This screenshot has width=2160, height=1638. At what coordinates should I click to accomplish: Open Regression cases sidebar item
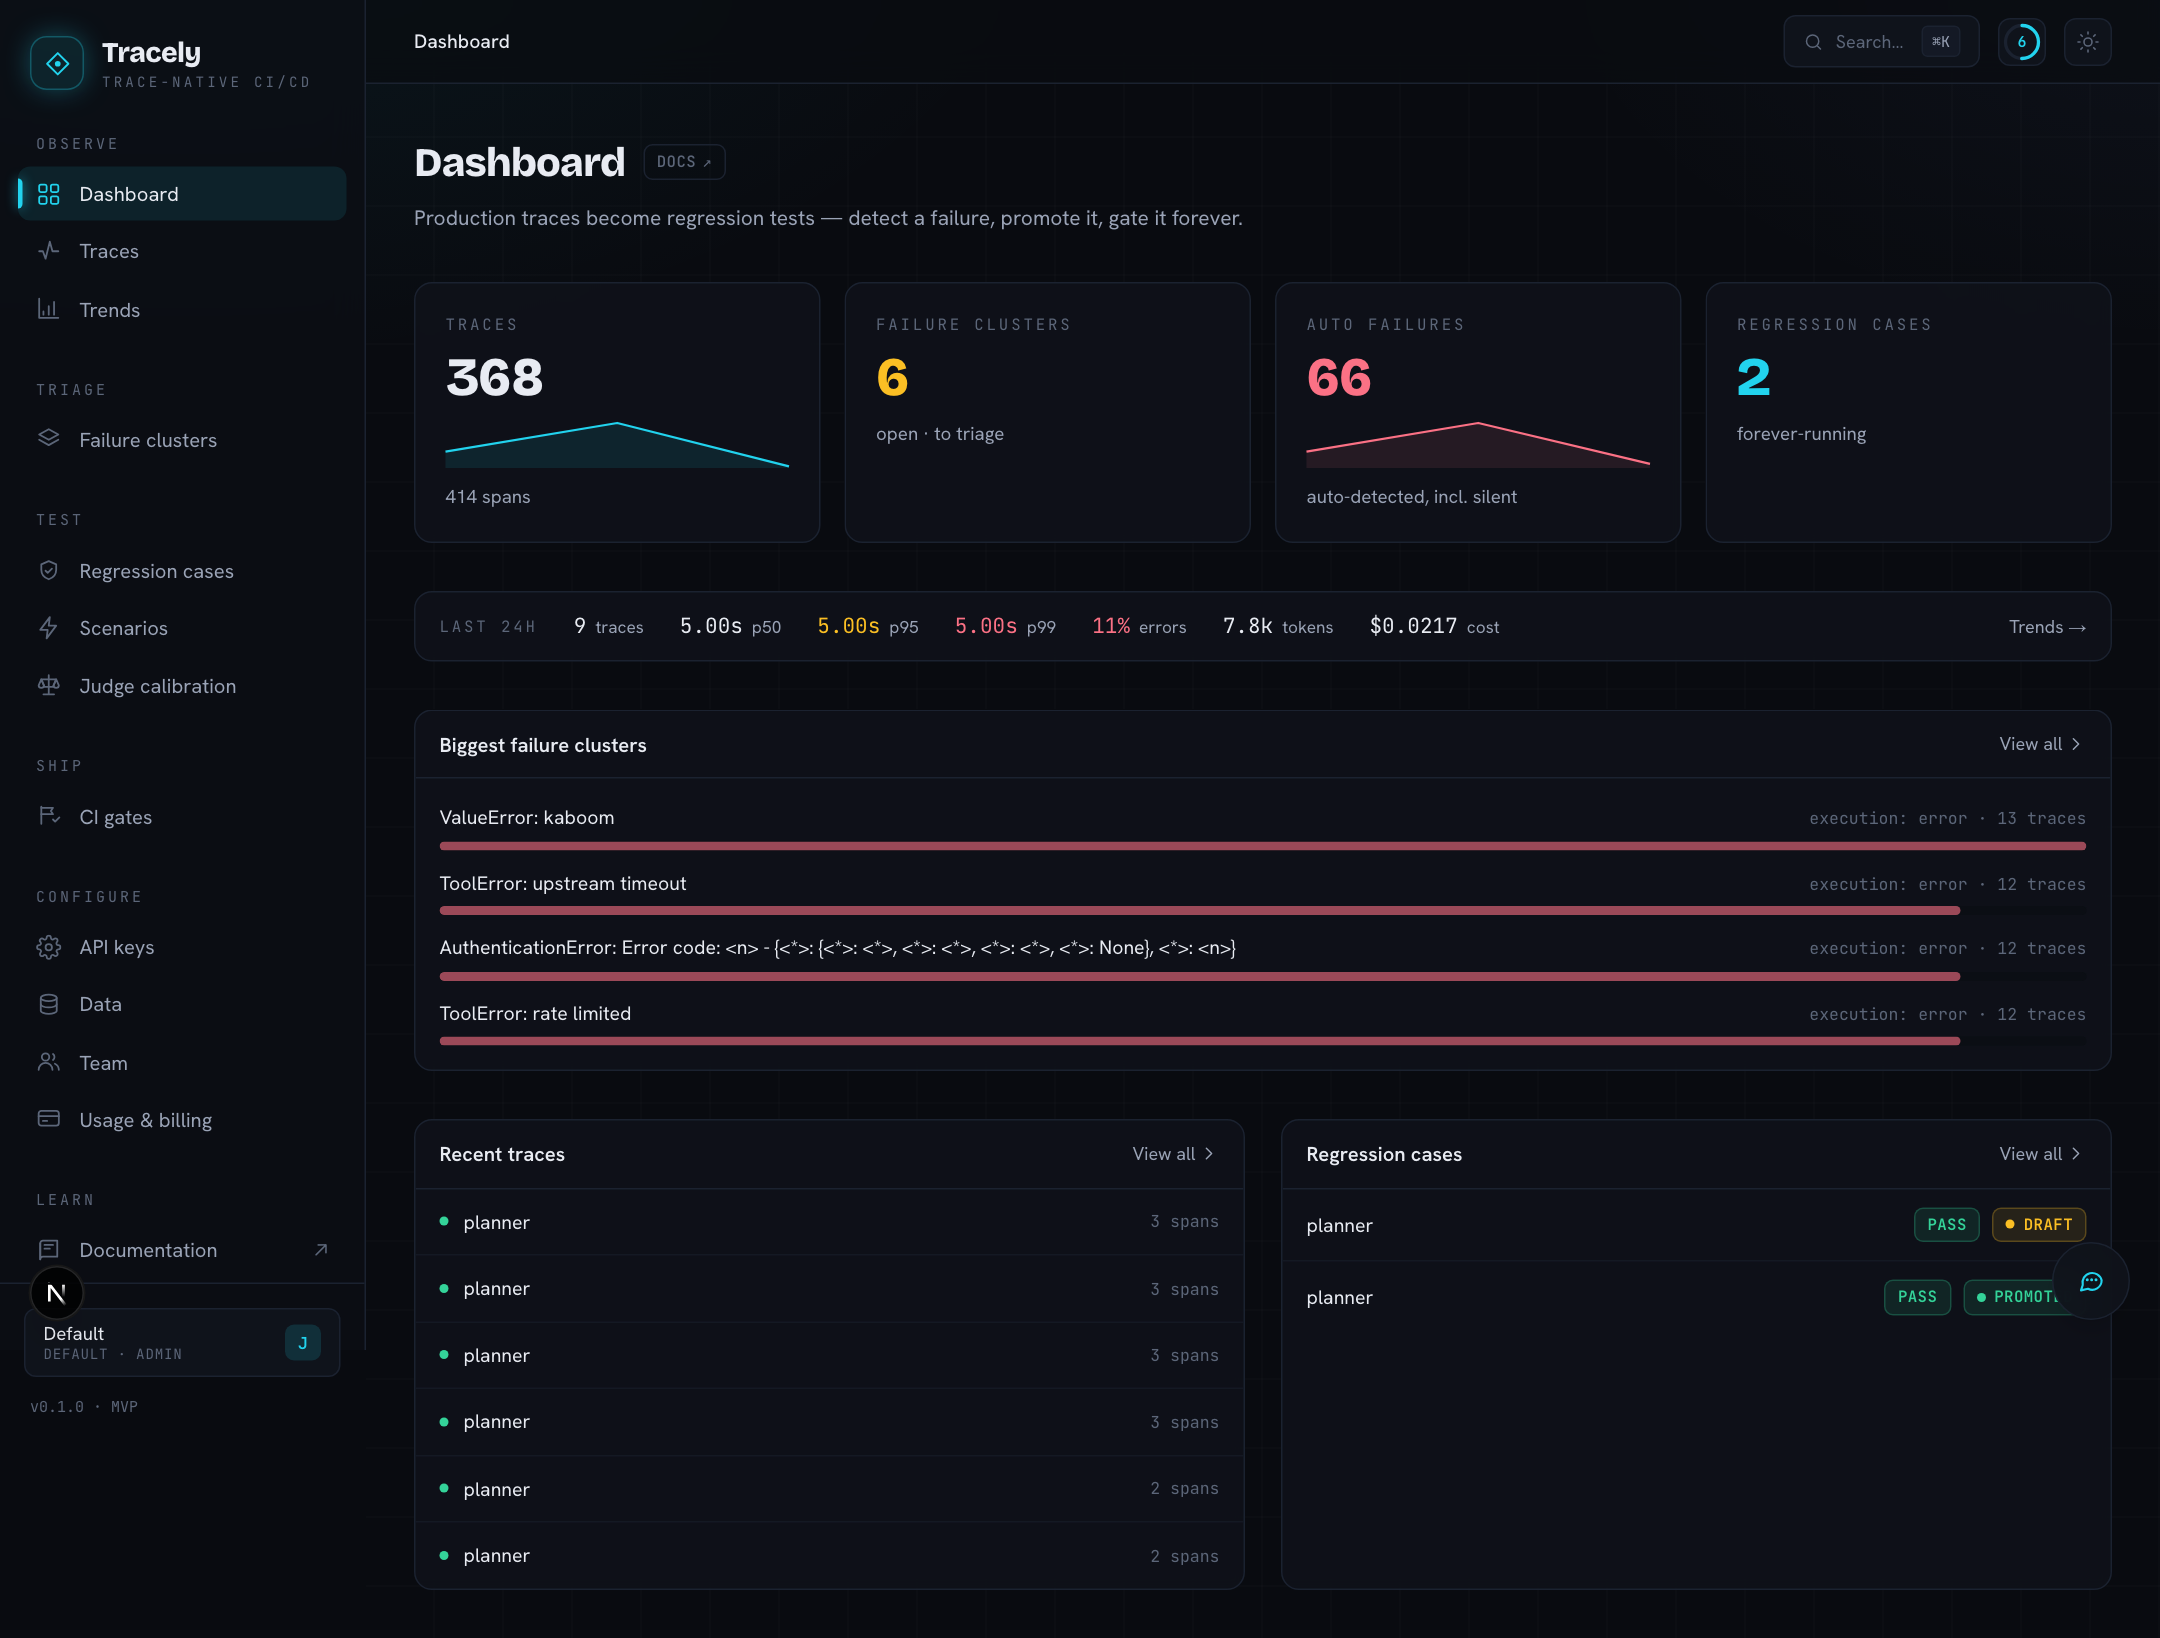pos(182,570)
